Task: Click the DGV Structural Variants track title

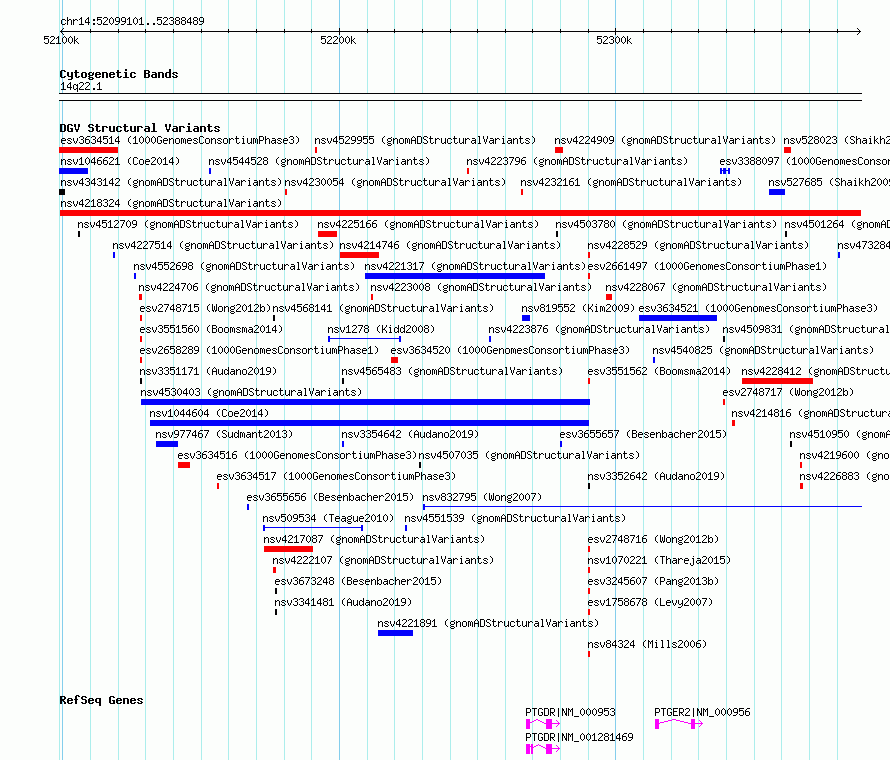Action: tap(140, 128)
